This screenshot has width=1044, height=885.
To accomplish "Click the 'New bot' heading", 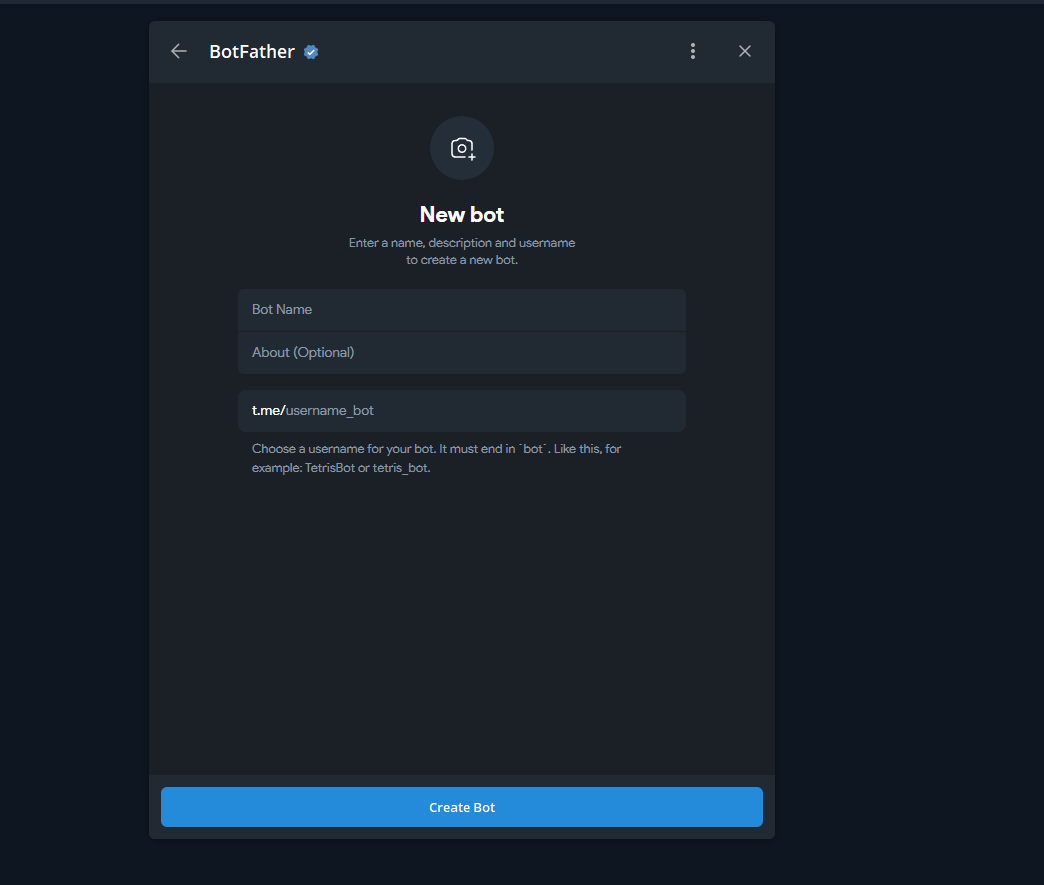I will pyautogui.click(x=462, y=214).
